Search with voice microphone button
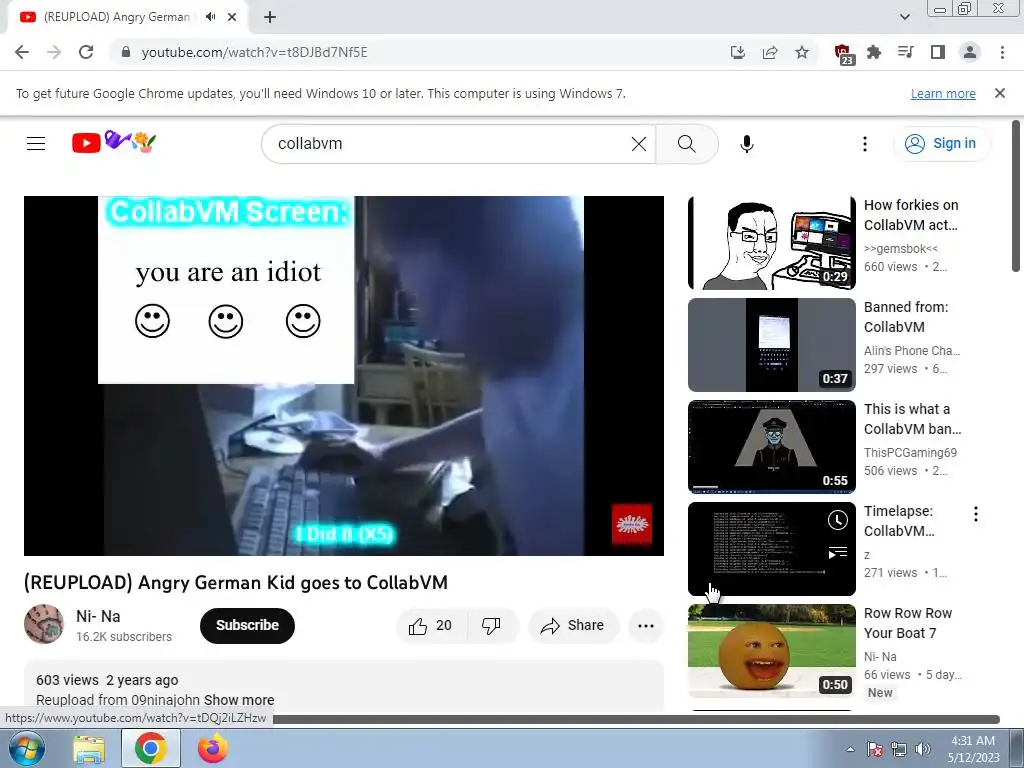 pos(747,144)
